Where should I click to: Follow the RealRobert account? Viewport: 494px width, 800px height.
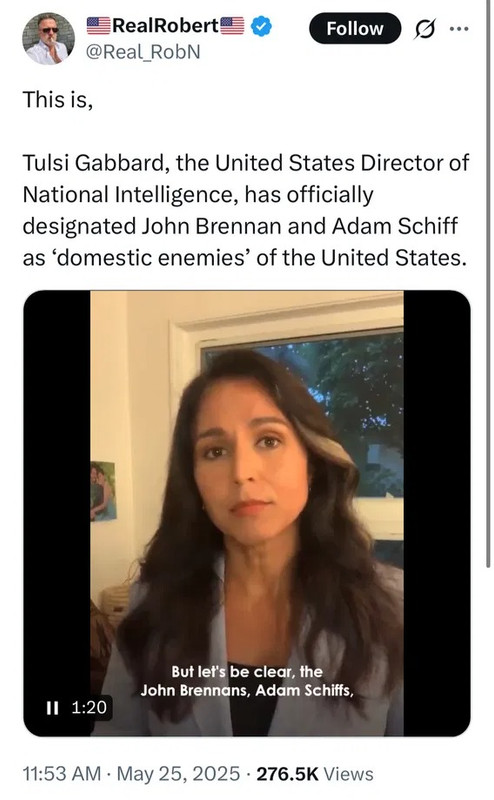pos(355,29)
